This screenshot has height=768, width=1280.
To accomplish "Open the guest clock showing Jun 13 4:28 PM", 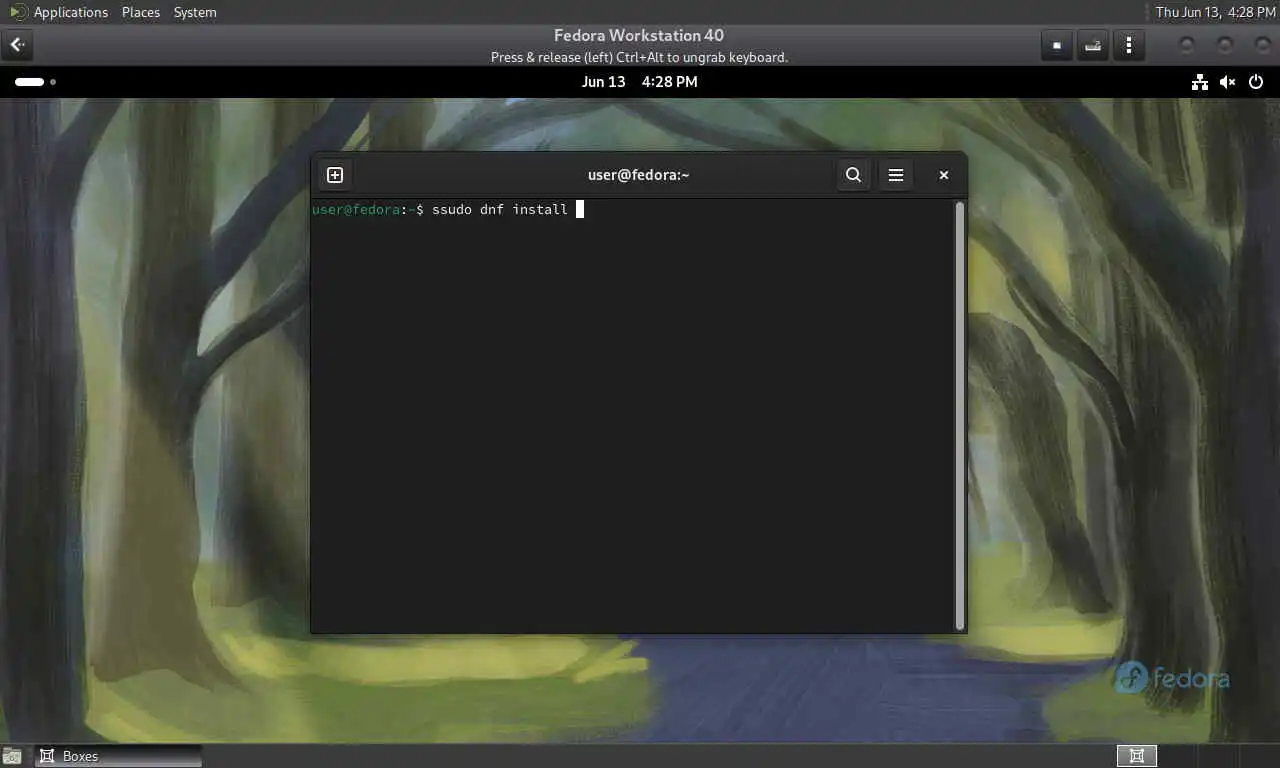I will coord(639,82).
